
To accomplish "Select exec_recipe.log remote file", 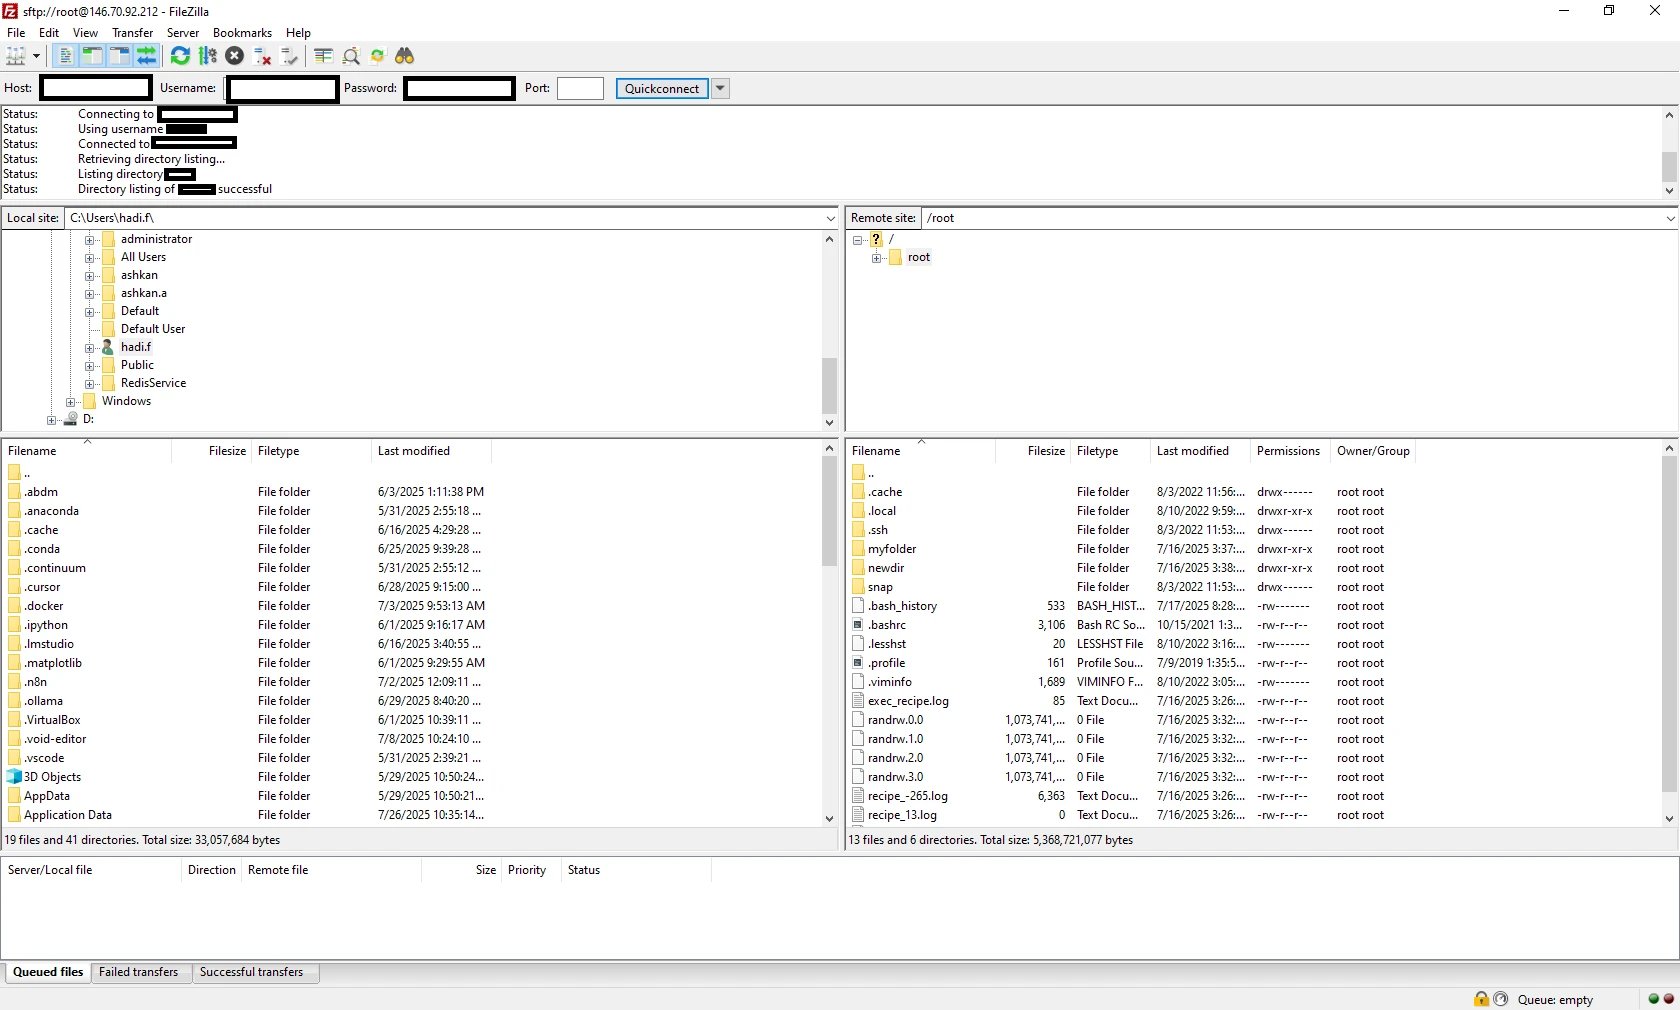I will coord(908,701).
